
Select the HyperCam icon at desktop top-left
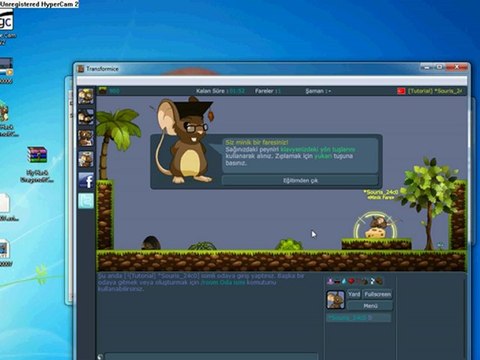(x=6, y=20)
